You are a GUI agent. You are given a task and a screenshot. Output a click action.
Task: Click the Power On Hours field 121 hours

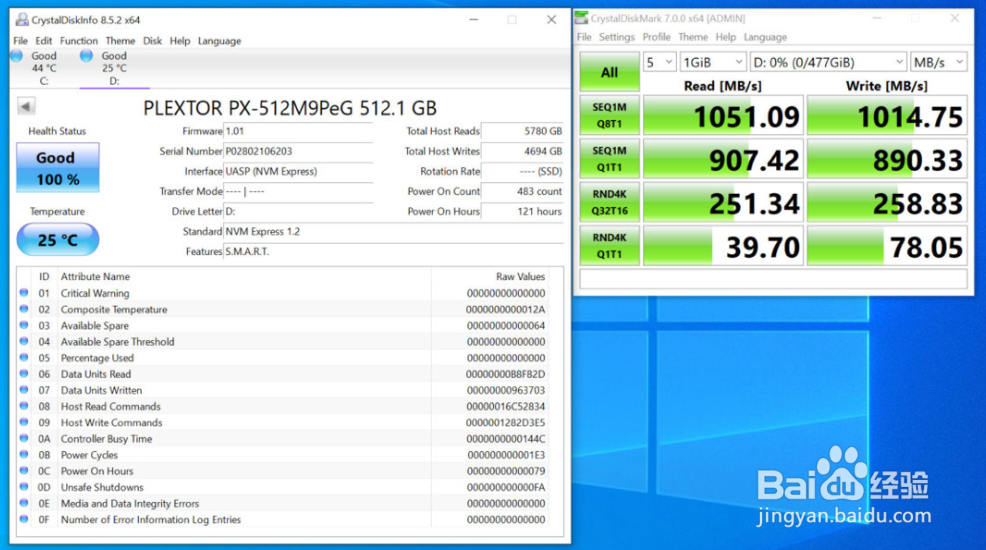(522, 211)
